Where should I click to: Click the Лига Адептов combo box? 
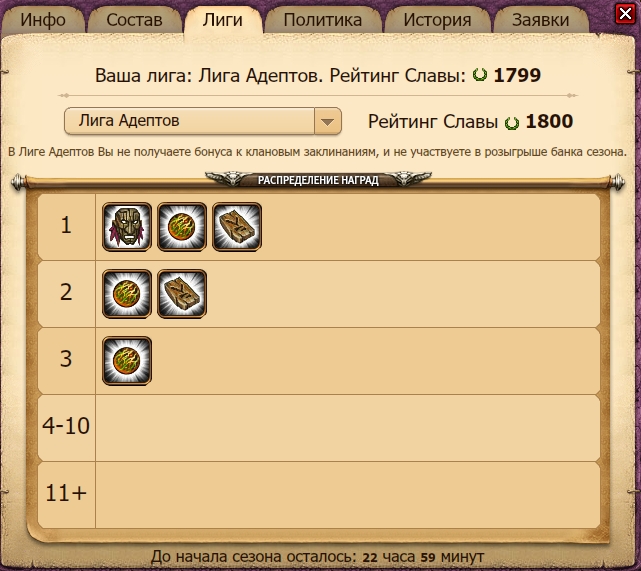point(203,121)
